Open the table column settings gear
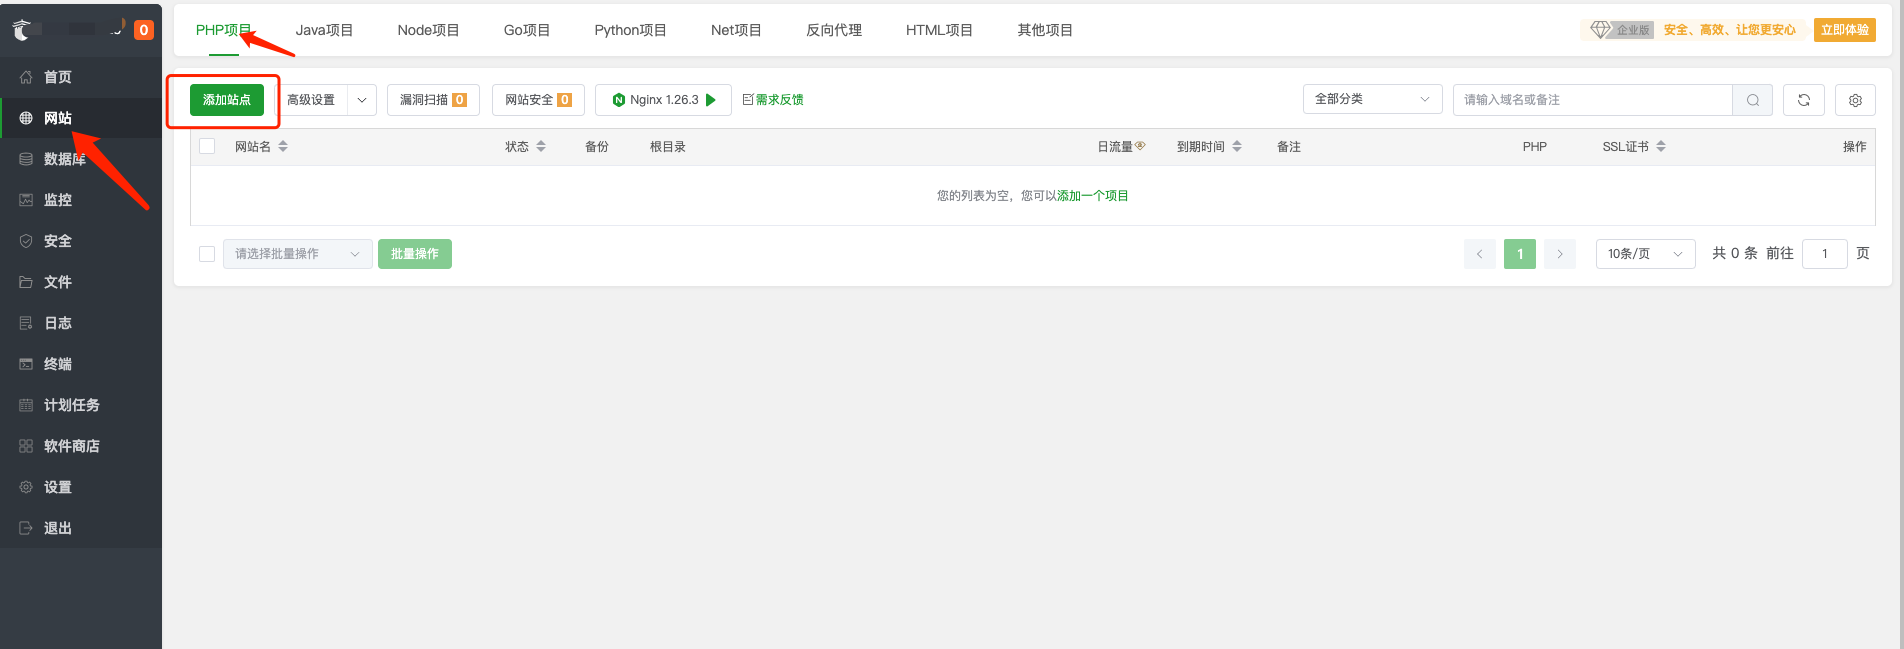This screenshot has height=649, width=1904. (1855, 100)
